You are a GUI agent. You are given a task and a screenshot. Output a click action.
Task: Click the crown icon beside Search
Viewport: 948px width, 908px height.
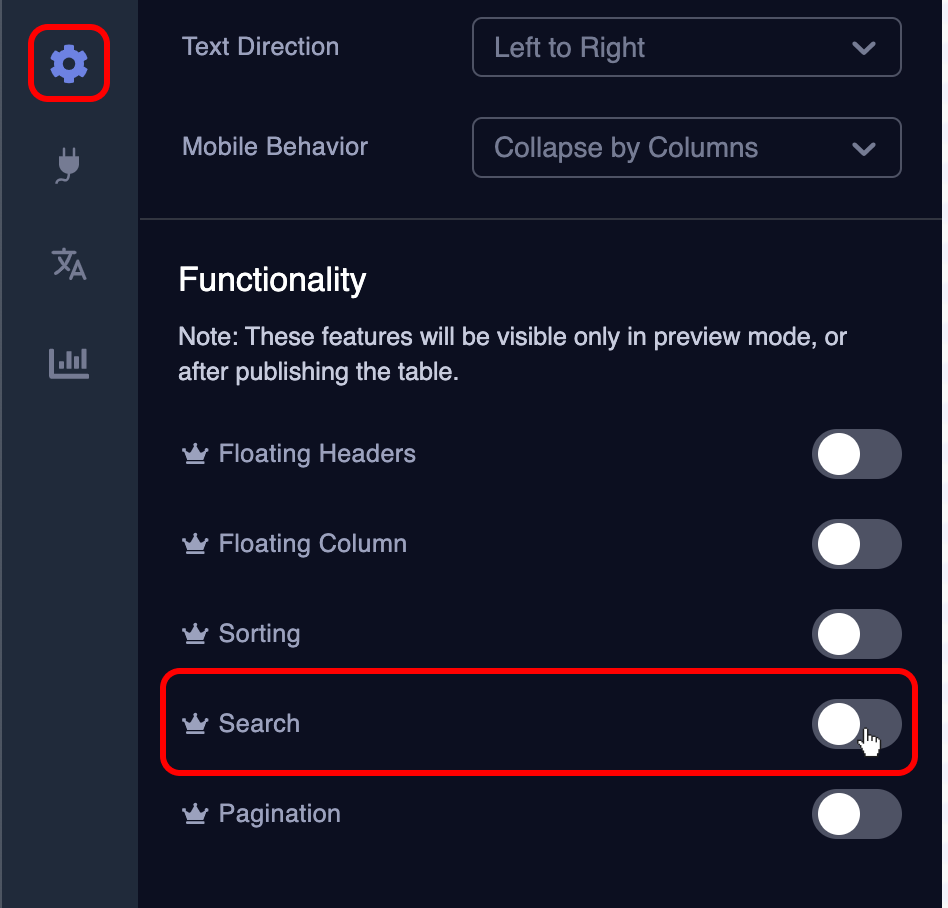194,724
